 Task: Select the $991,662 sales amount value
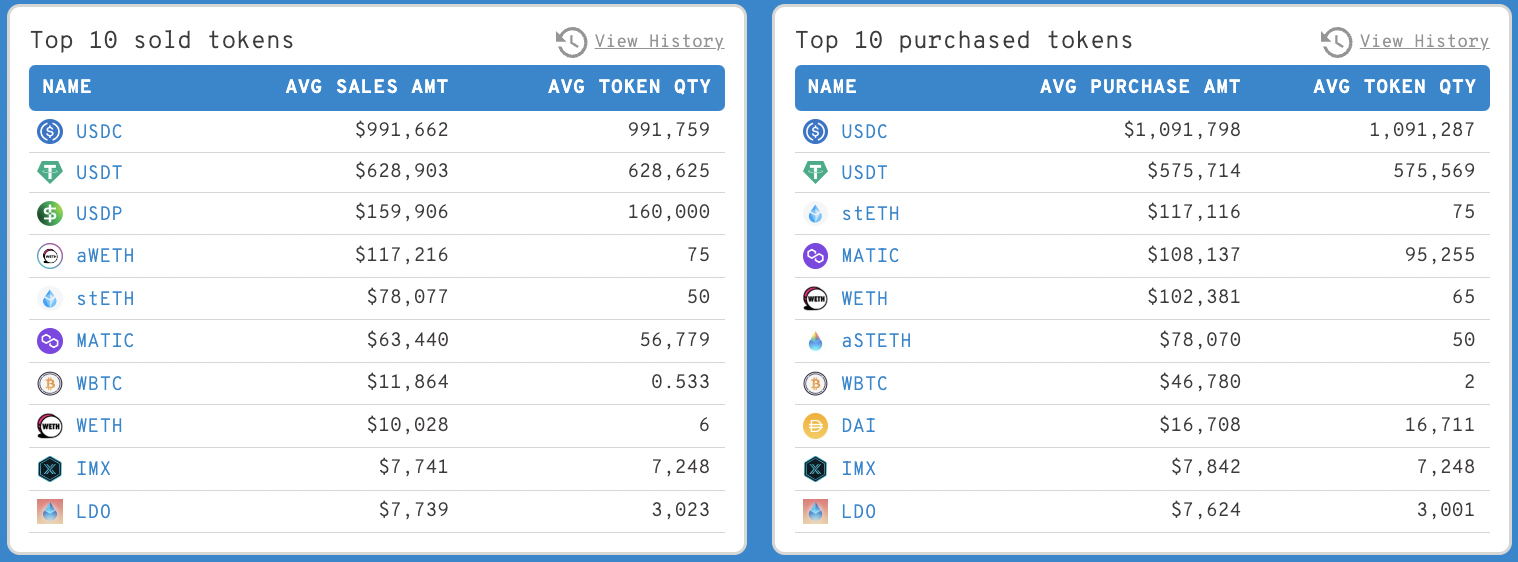point(402,130)
